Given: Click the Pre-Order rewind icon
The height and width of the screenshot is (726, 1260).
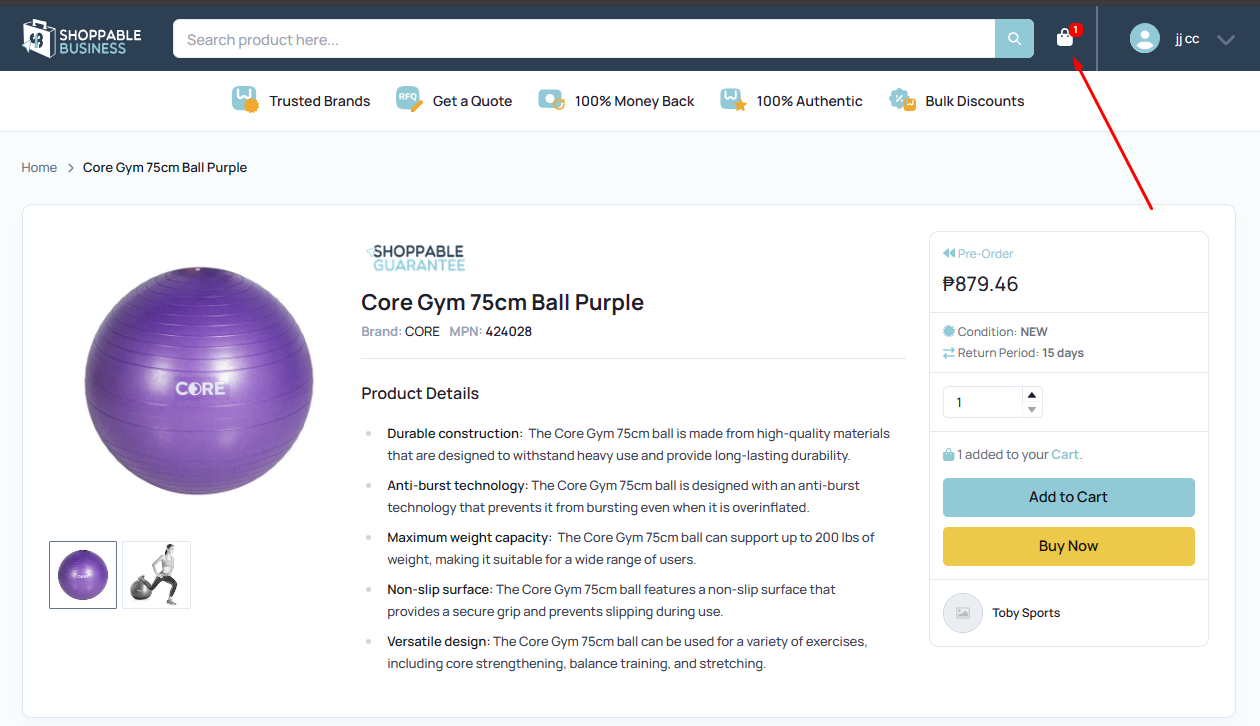Looking at the screenshot, I should pyautogui.click(x=949, y=253).
